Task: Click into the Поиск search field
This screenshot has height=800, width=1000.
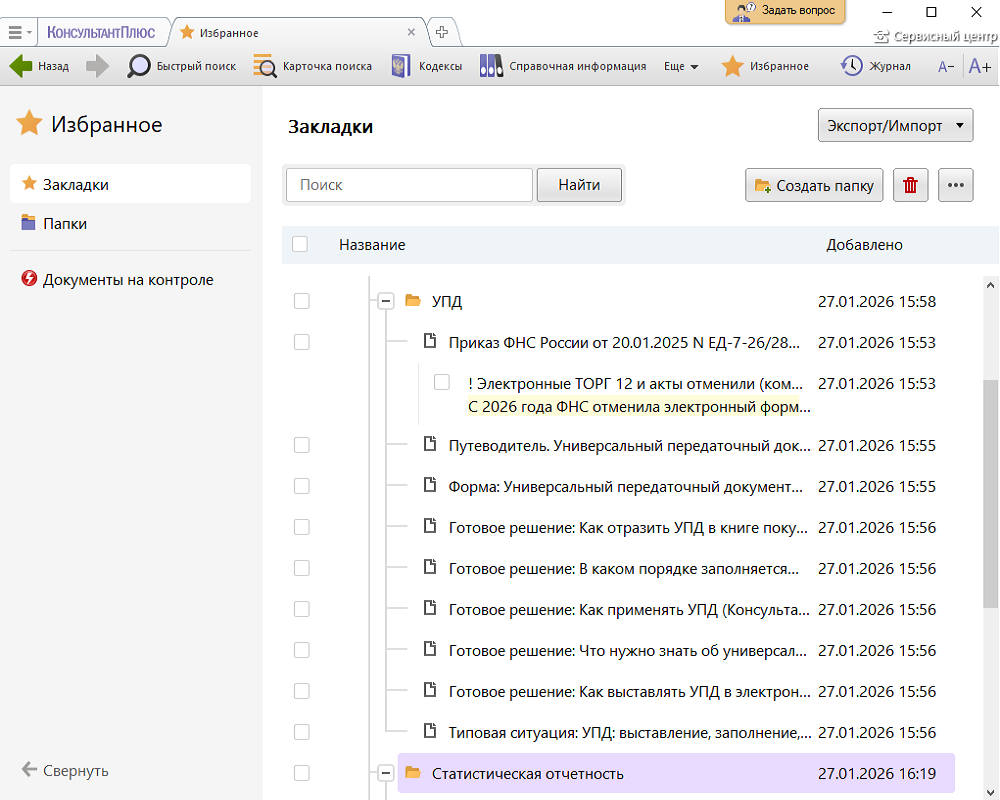Action: 409,185
